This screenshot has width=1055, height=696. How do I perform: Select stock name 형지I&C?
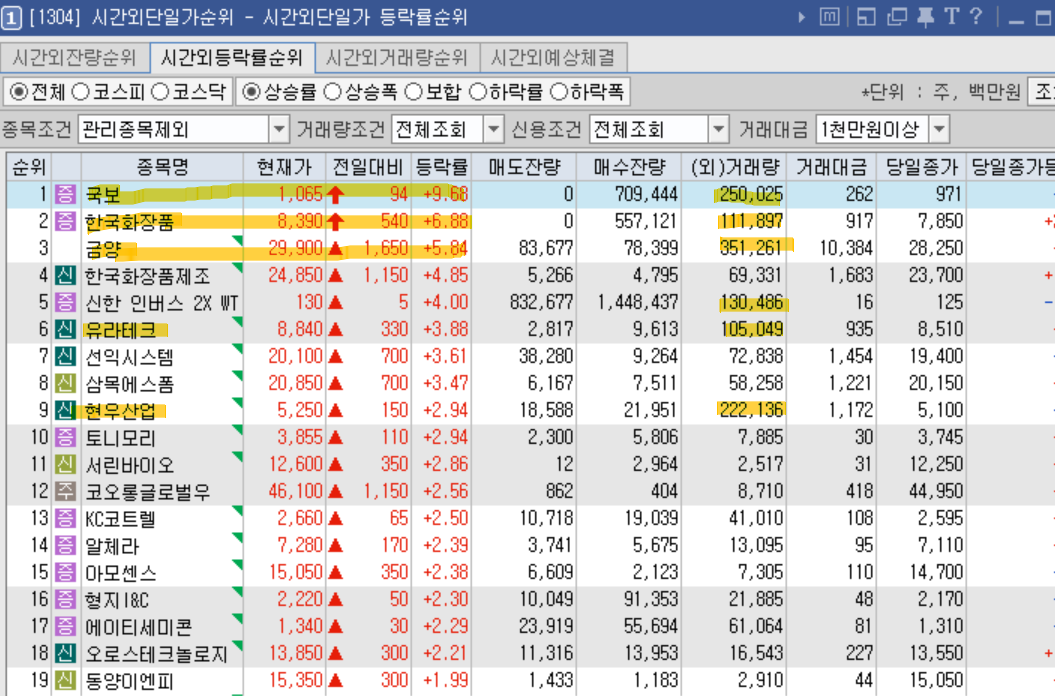(x=117, y=600)
